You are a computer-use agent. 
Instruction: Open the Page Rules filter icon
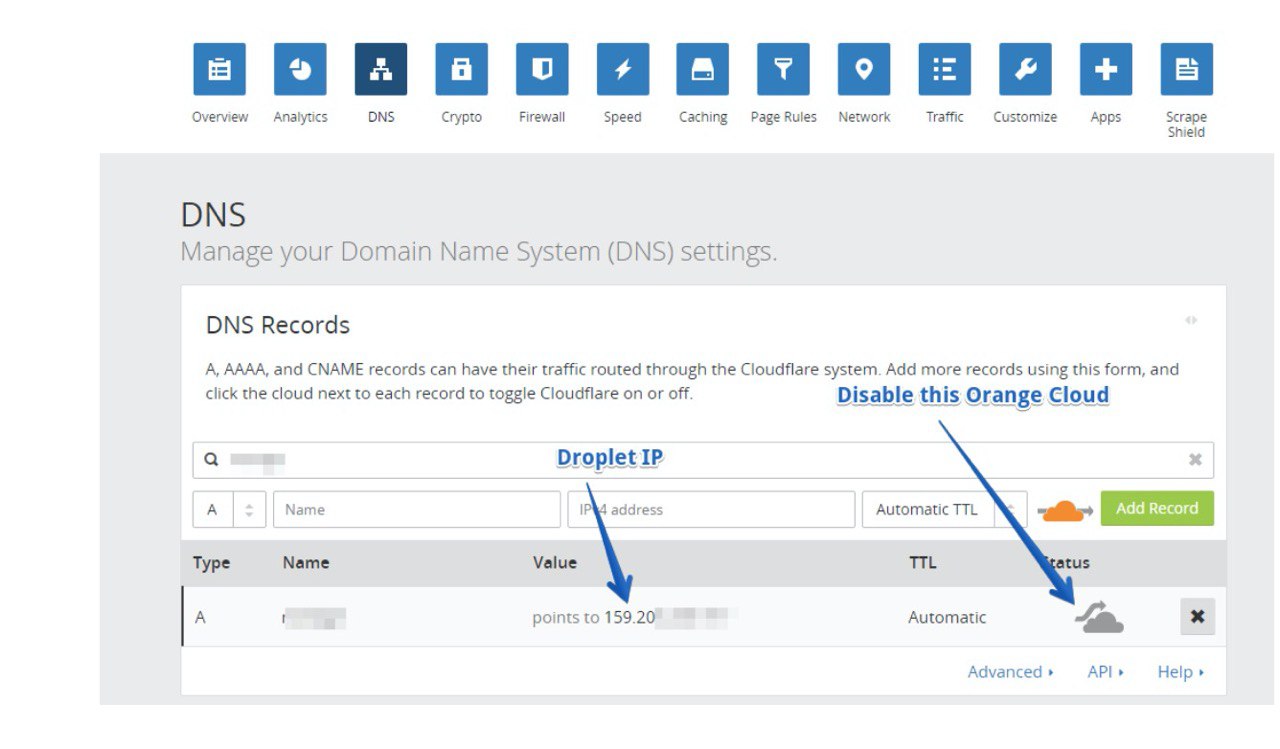click(x=784, y=69)
